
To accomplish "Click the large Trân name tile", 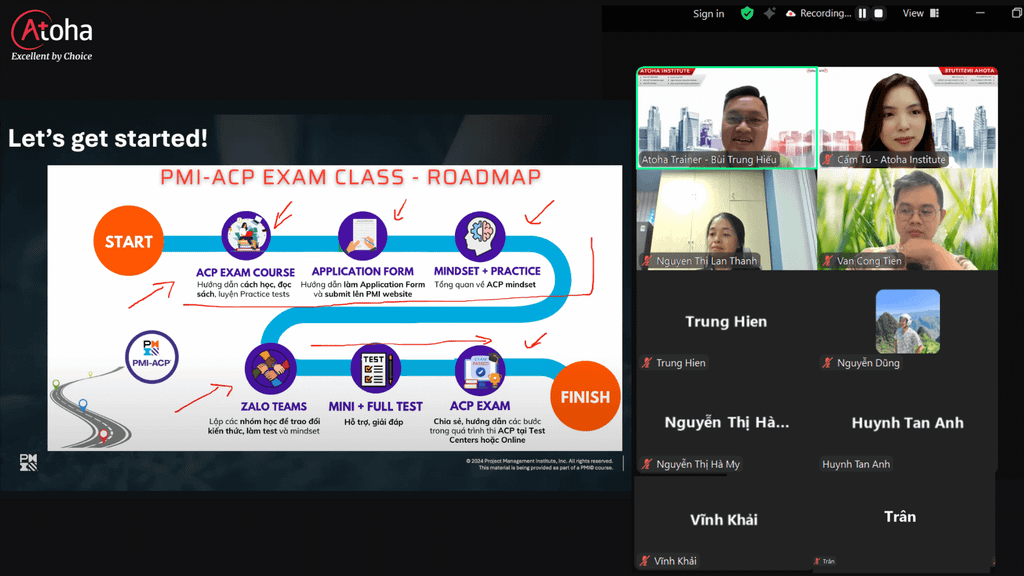I will pos(900,517).
